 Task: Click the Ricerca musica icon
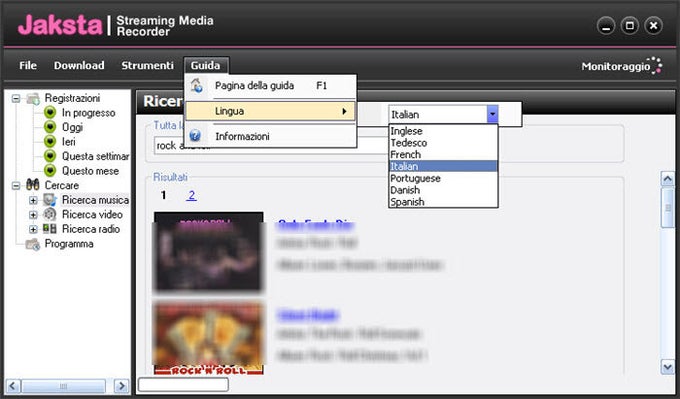point(50,200)
